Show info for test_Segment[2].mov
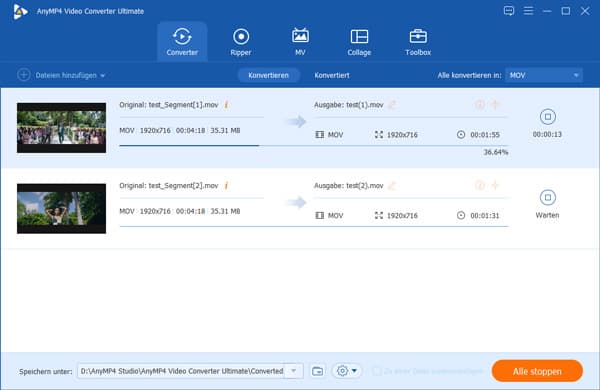 (x=227, y=186)
